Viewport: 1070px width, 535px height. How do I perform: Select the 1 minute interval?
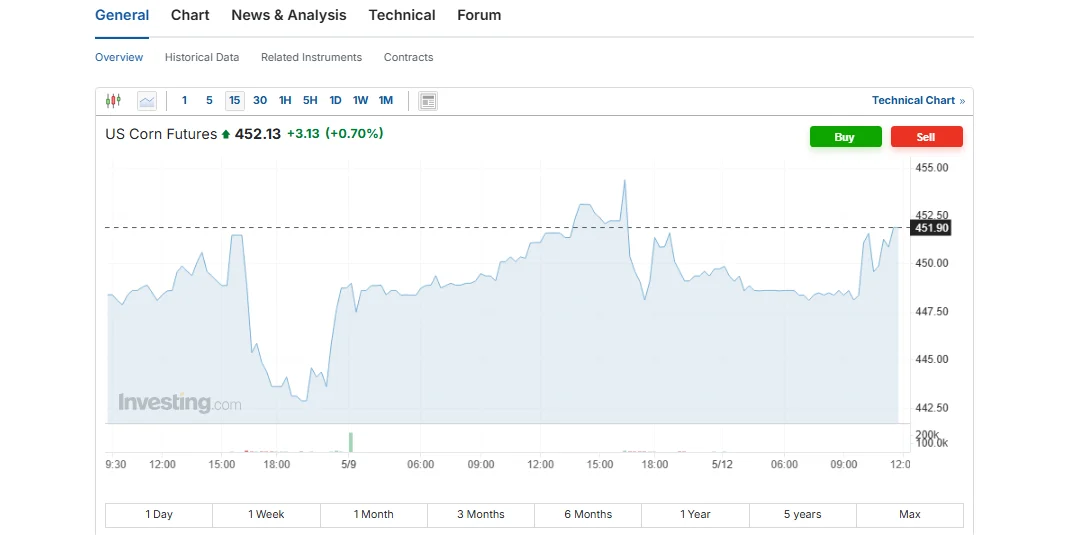184,100
